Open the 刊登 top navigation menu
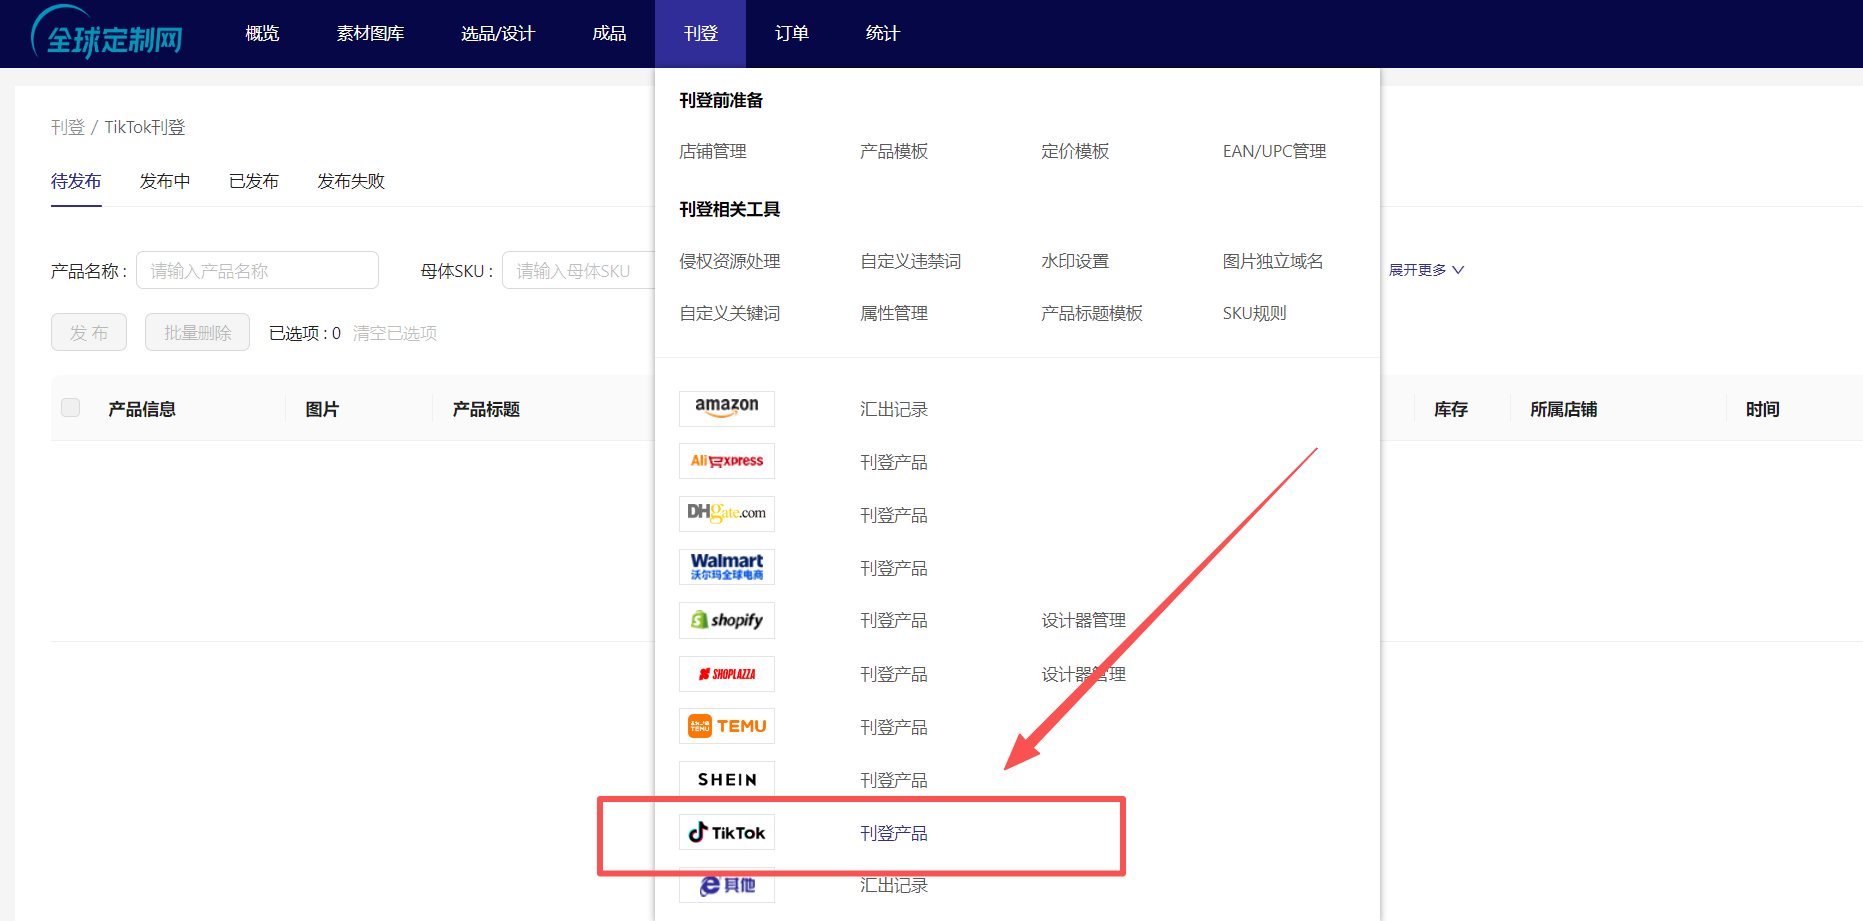Viewport: 1863px width, 921px height. 700,34
